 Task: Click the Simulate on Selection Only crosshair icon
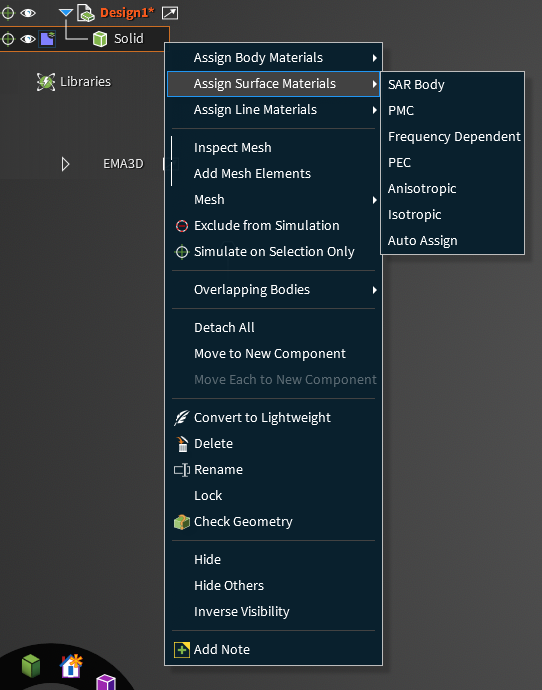tap(182, 252)
